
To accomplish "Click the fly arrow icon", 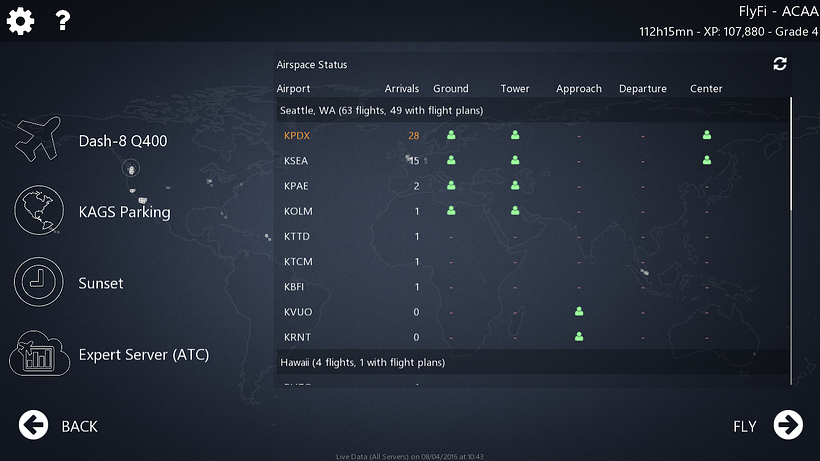I will tap(788, 425).
